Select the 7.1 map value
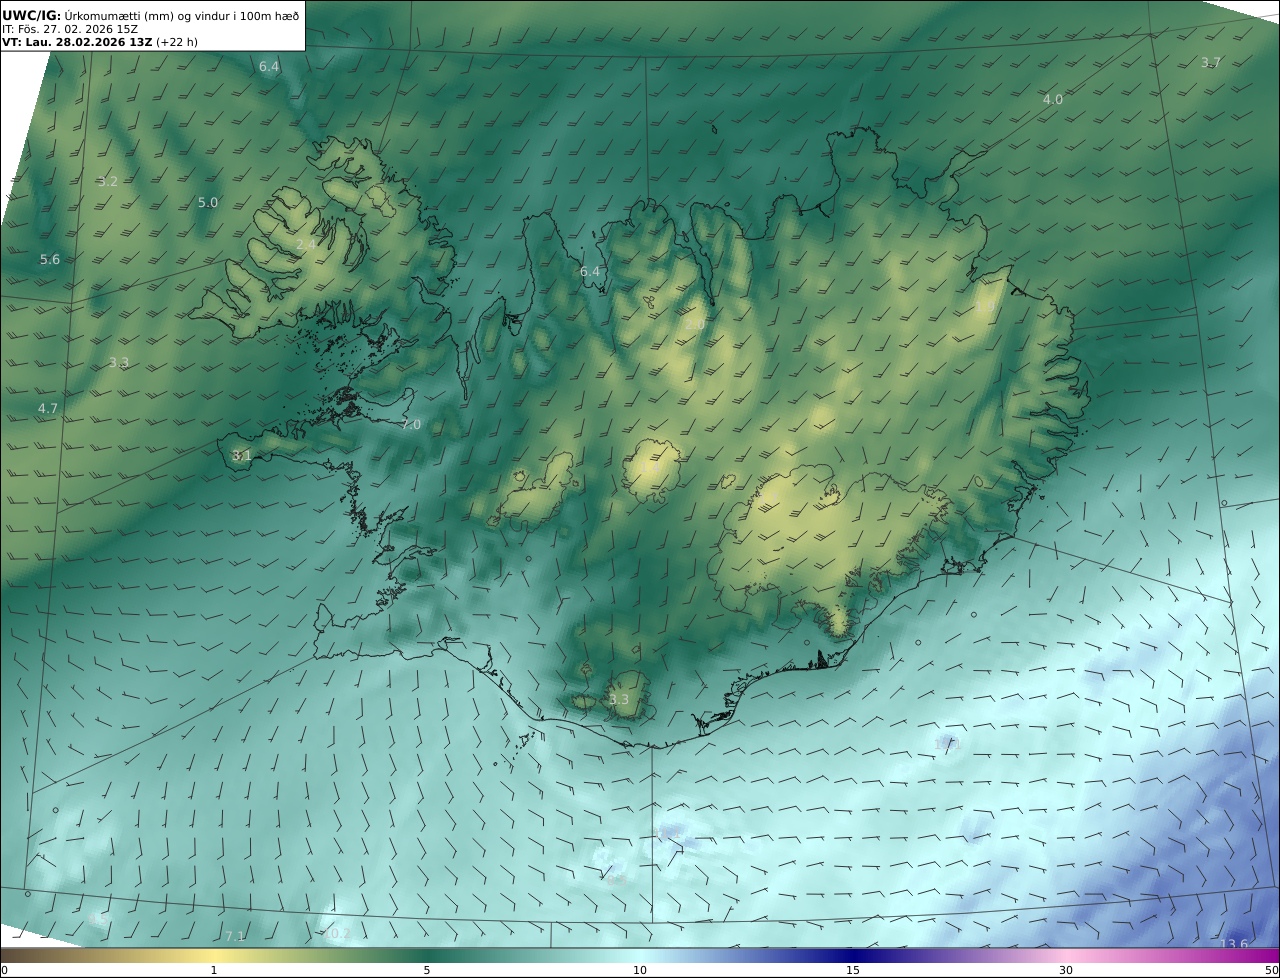 coord(235,936)
